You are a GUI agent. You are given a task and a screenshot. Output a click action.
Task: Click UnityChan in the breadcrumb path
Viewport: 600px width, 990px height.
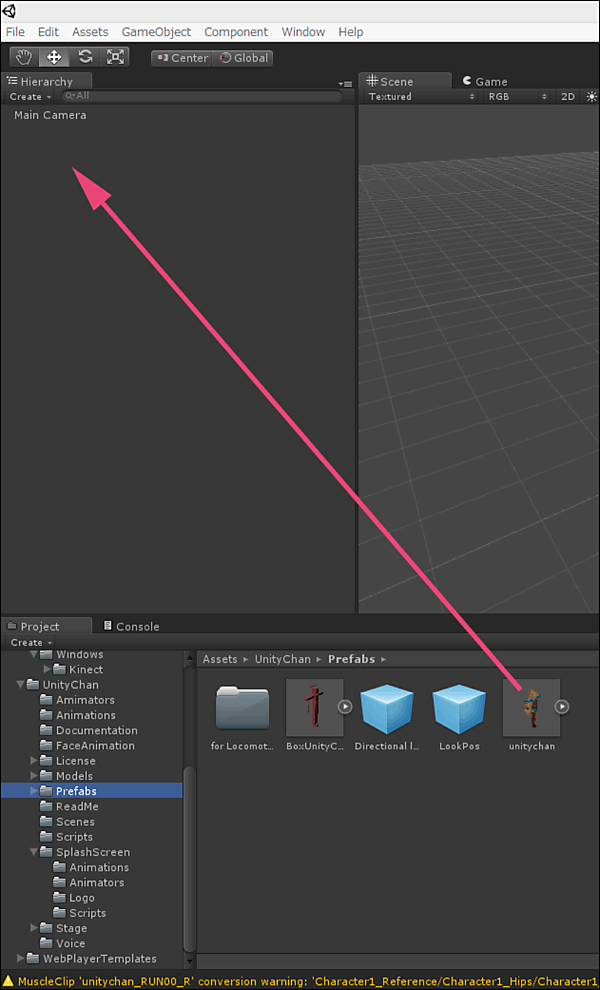point(282,659)
